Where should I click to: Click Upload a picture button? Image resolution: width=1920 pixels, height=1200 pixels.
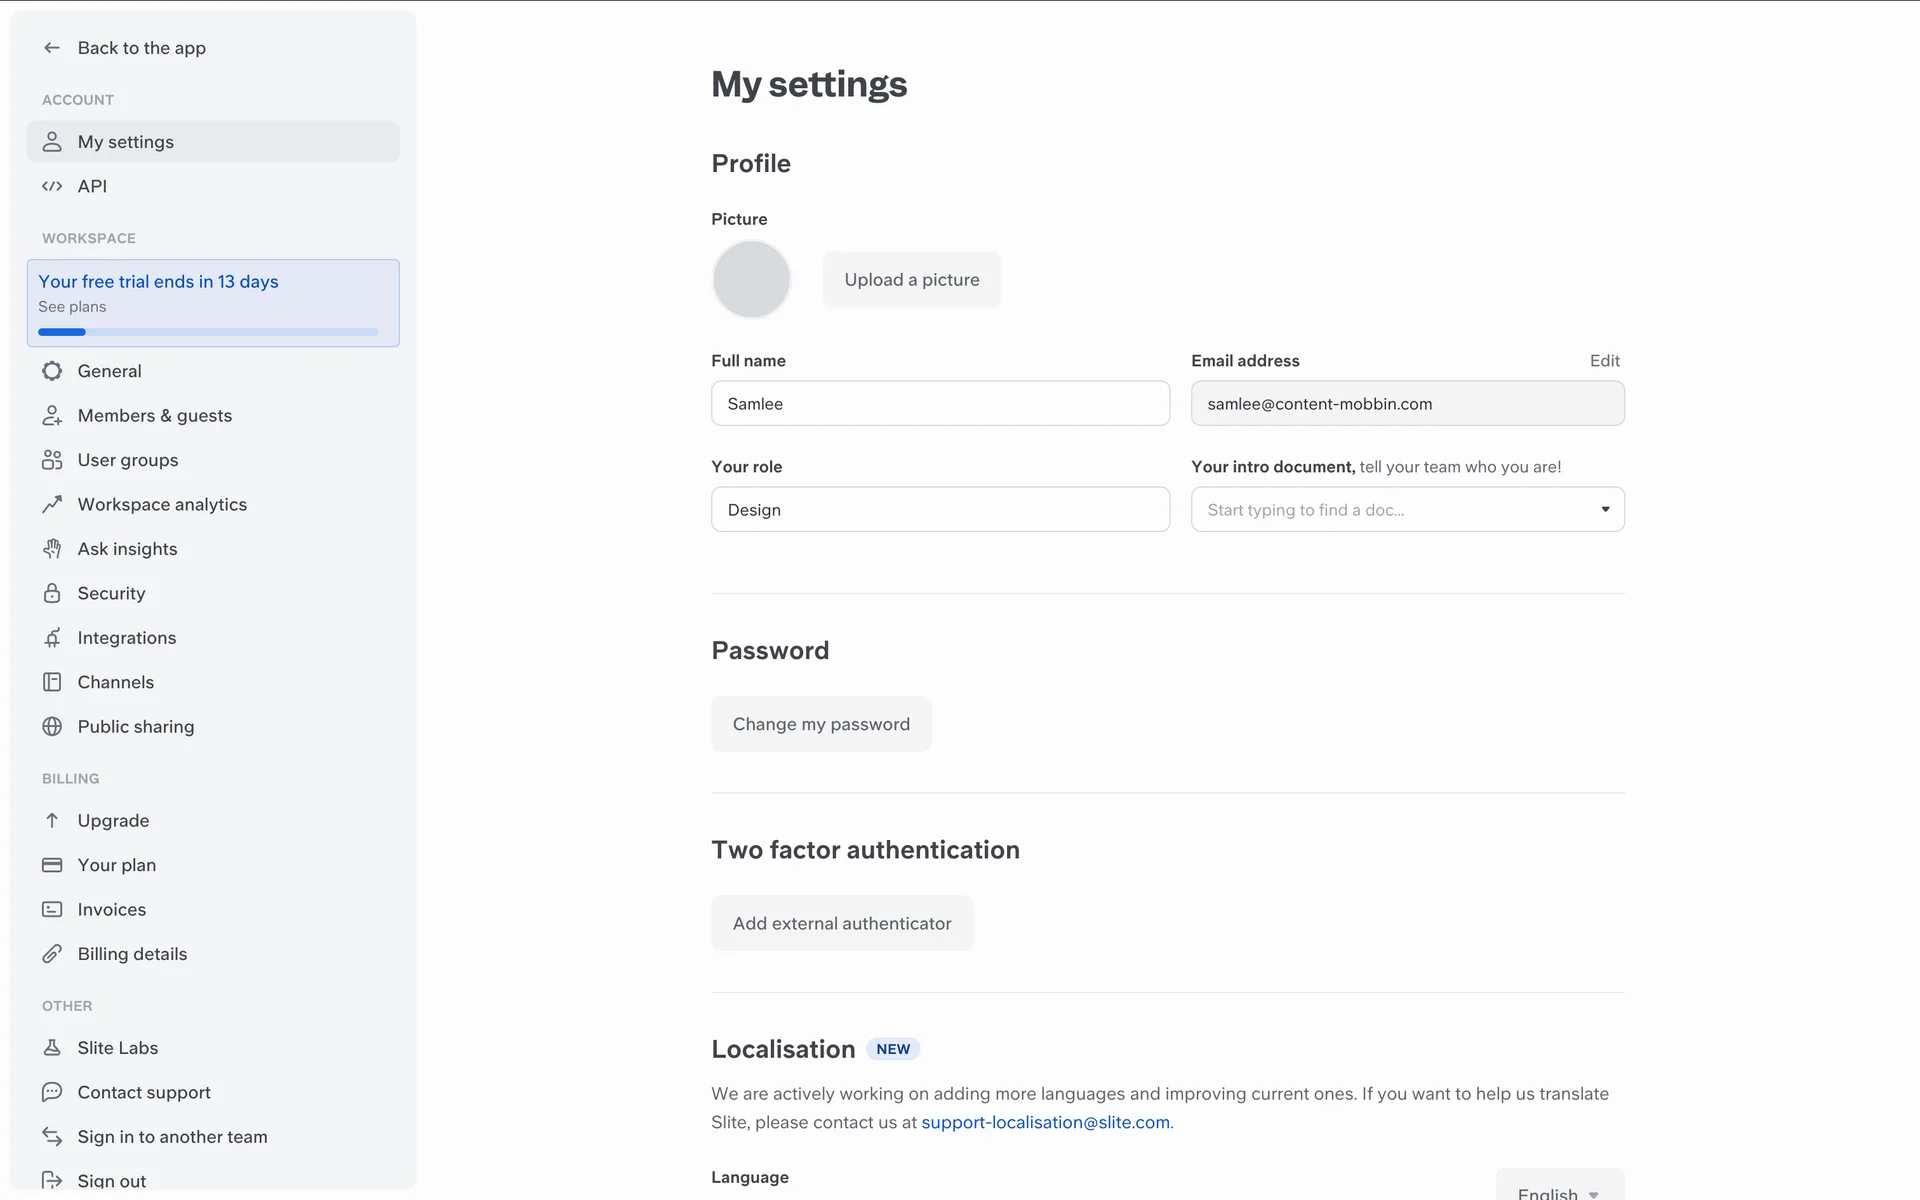click(x=911, y=280)
